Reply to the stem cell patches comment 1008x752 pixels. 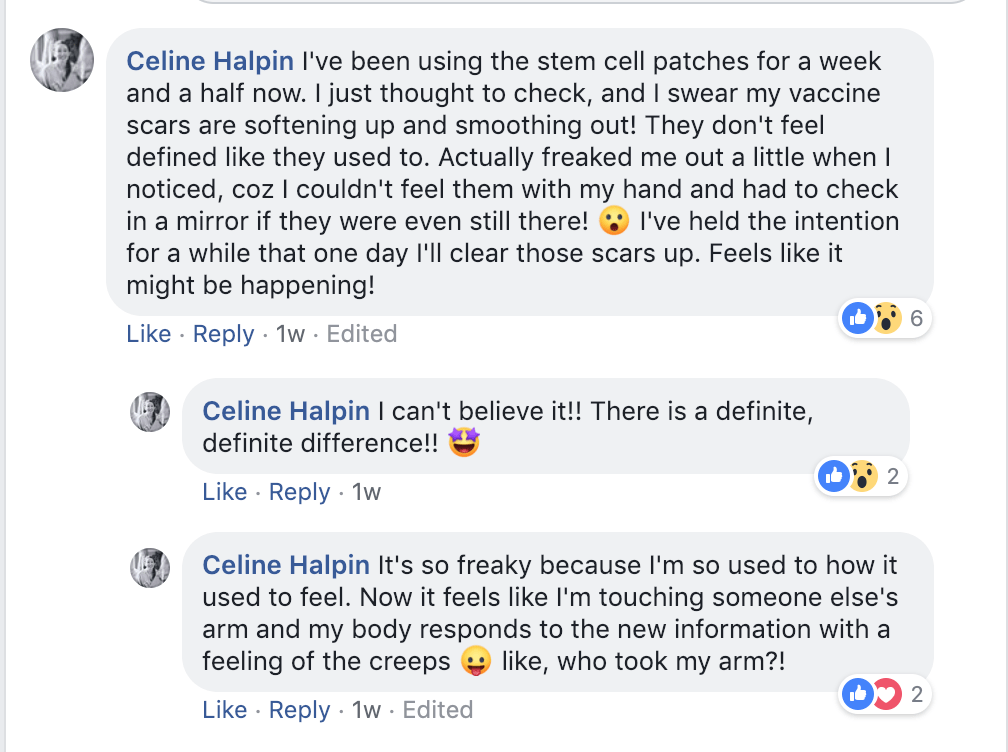pos(223,334)
